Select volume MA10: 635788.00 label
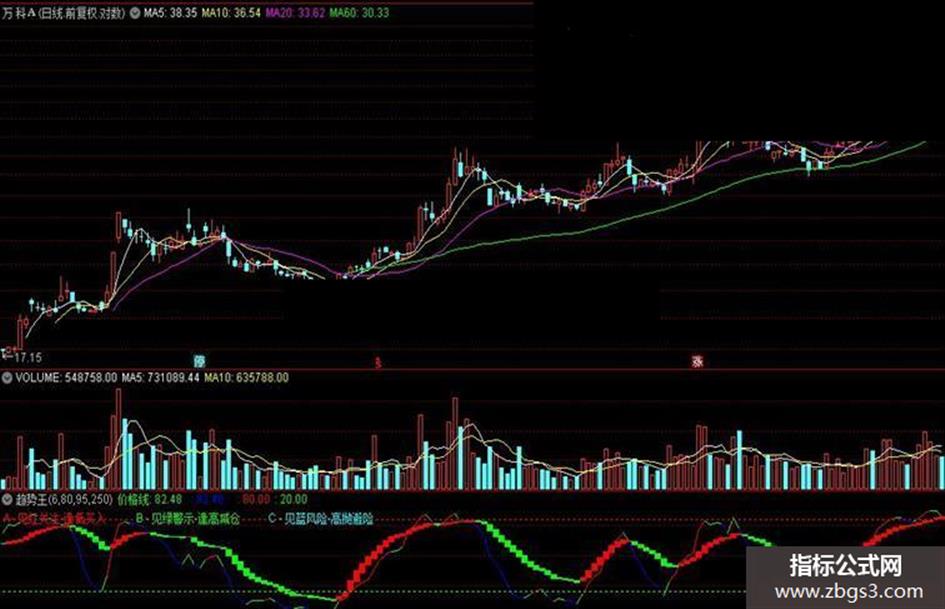 pos(246,378)
